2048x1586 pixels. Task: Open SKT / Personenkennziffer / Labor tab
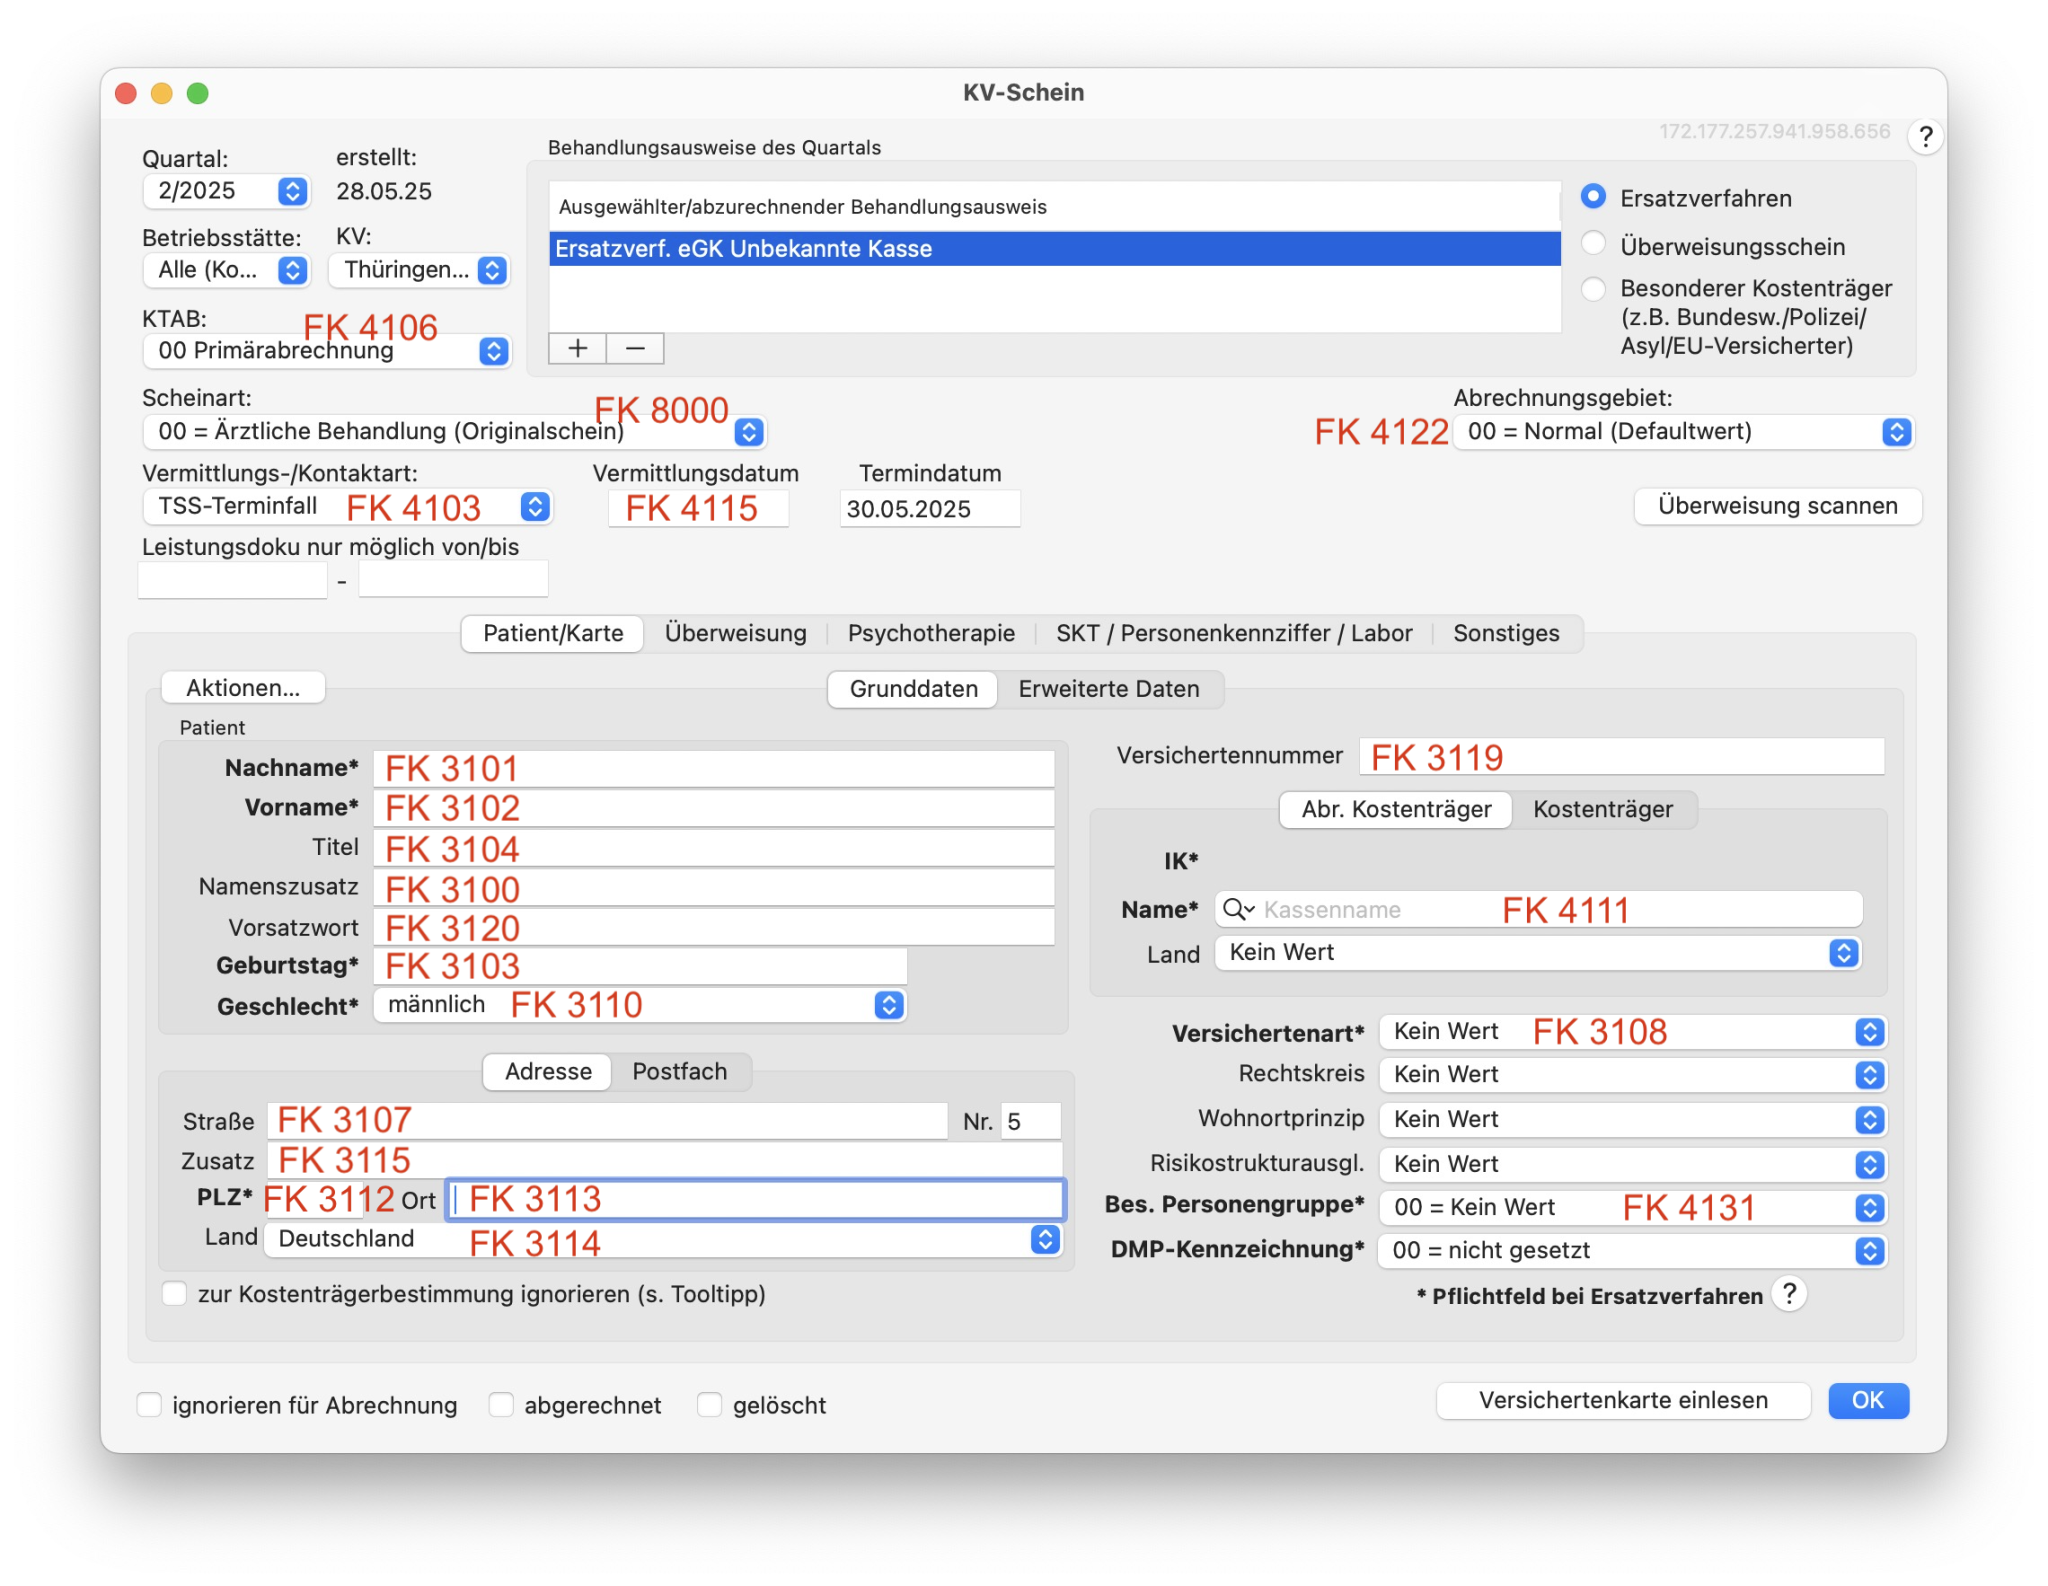[1234, 633]
